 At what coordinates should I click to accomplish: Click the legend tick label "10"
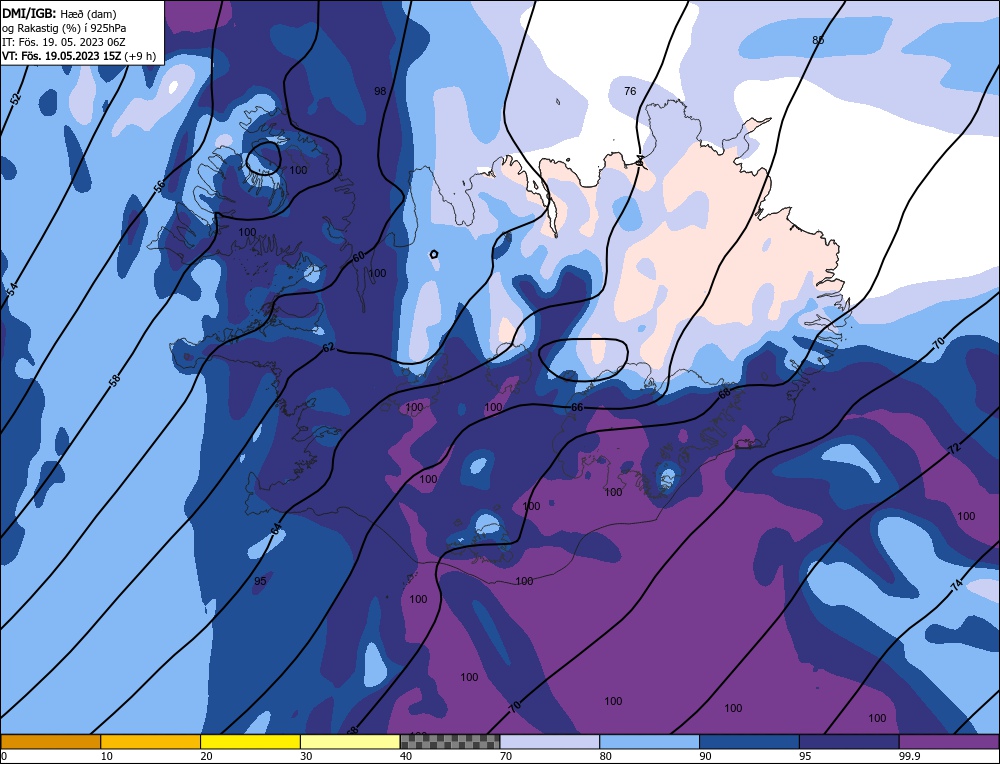107,756
